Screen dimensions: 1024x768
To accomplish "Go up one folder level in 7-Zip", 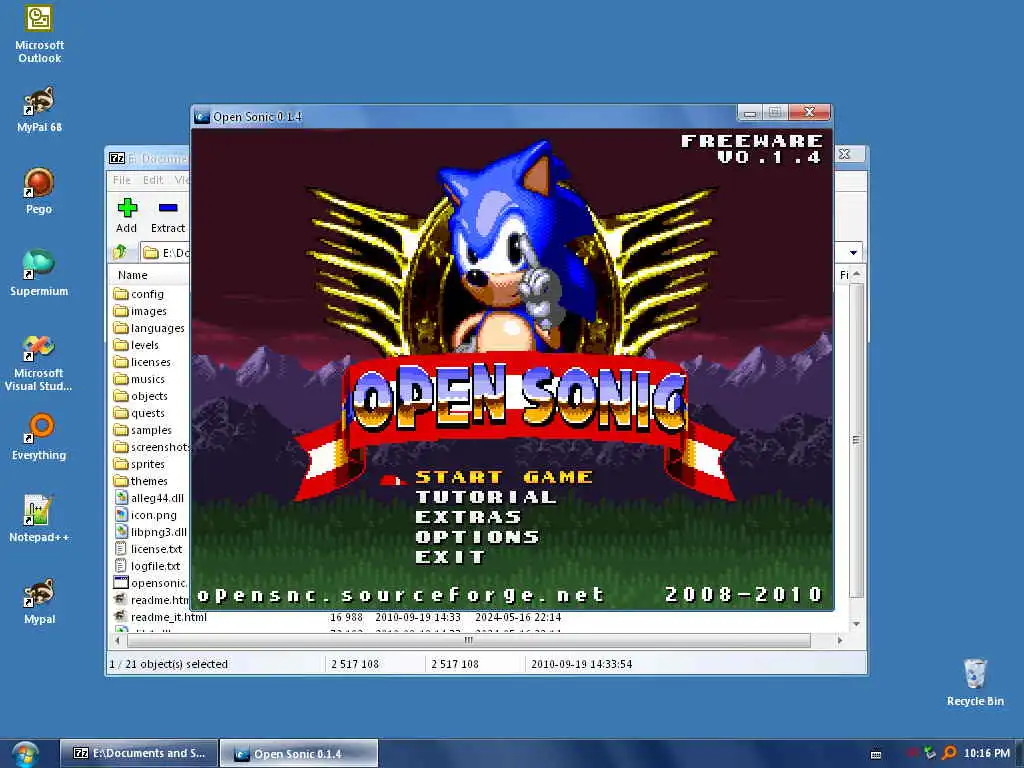I will pyautogui.click(x=120, y=252).
